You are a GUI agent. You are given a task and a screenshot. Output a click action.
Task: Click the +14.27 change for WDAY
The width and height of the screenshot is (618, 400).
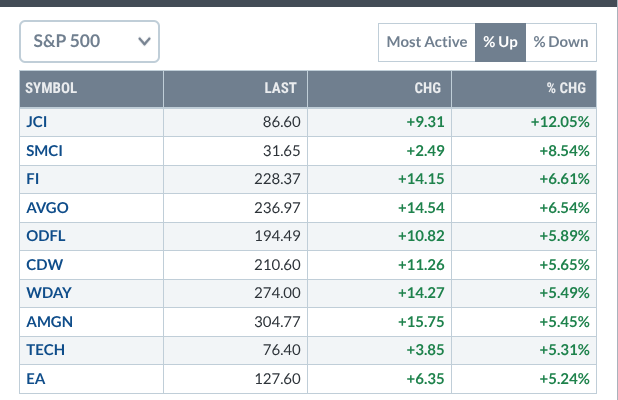click(x=421, y=293)
